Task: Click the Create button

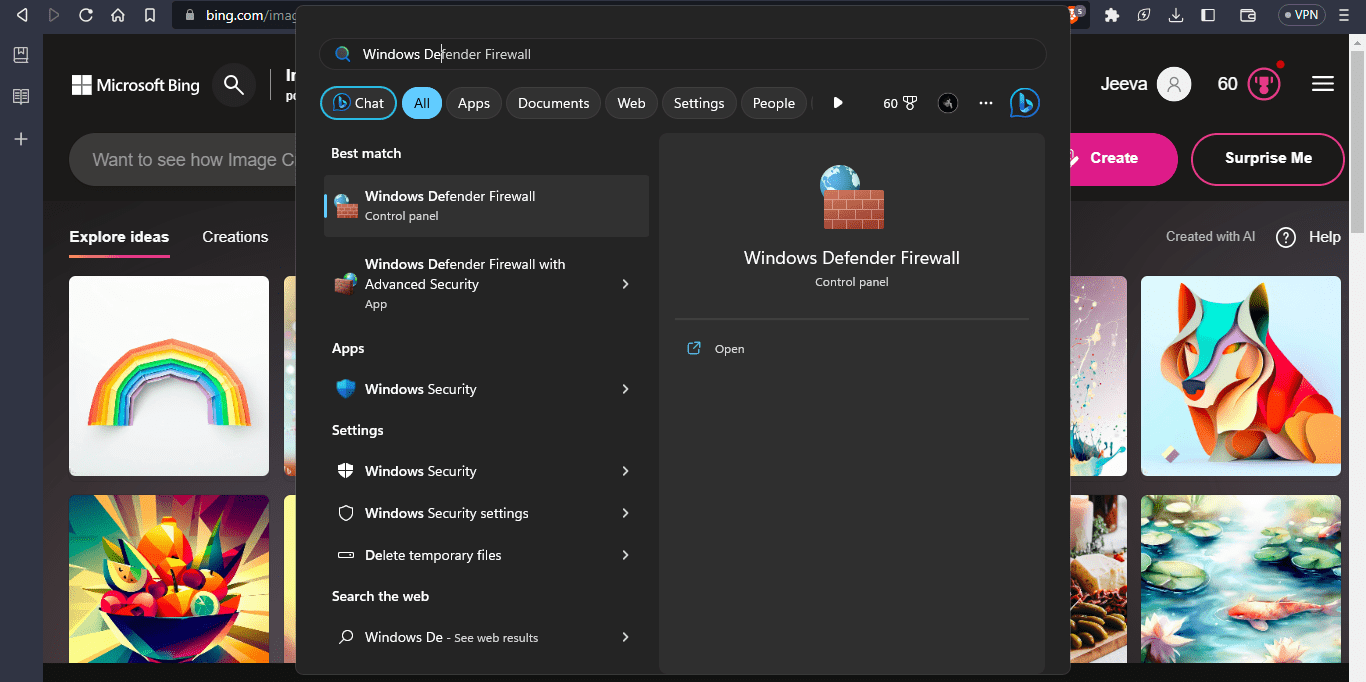Action: [x=1113, y=159]
